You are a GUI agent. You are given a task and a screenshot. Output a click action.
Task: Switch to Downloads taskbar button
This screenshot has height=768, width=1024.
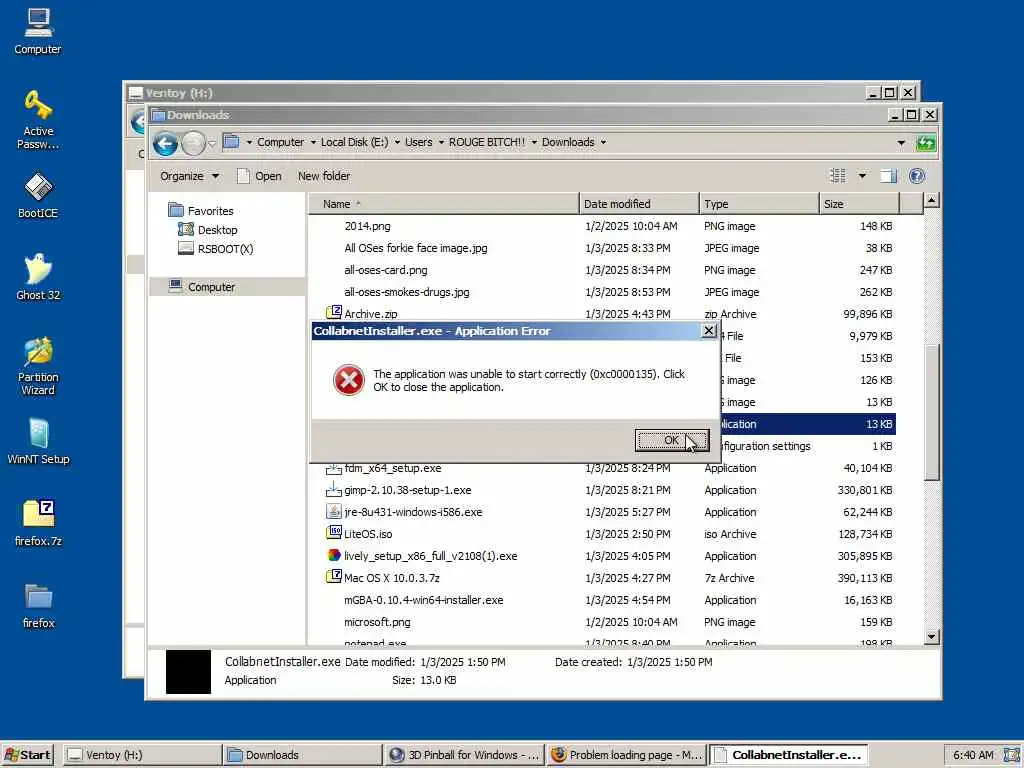(x=302, y=755)
